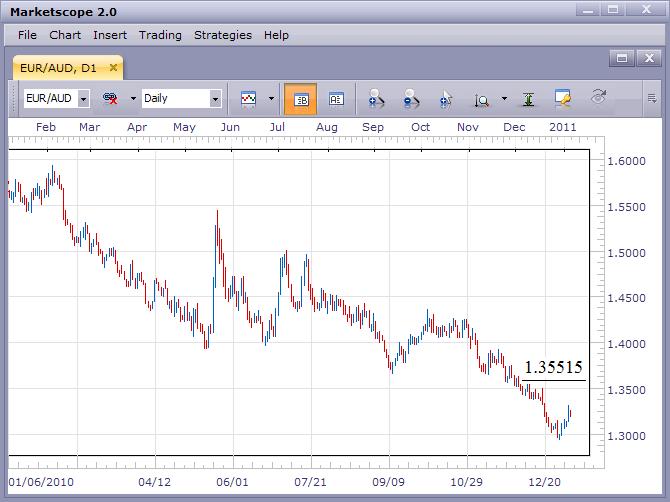Expand the zoom tool dropdown arrow
The width and height of the screenshot is (670, 502).
[504, 99]
